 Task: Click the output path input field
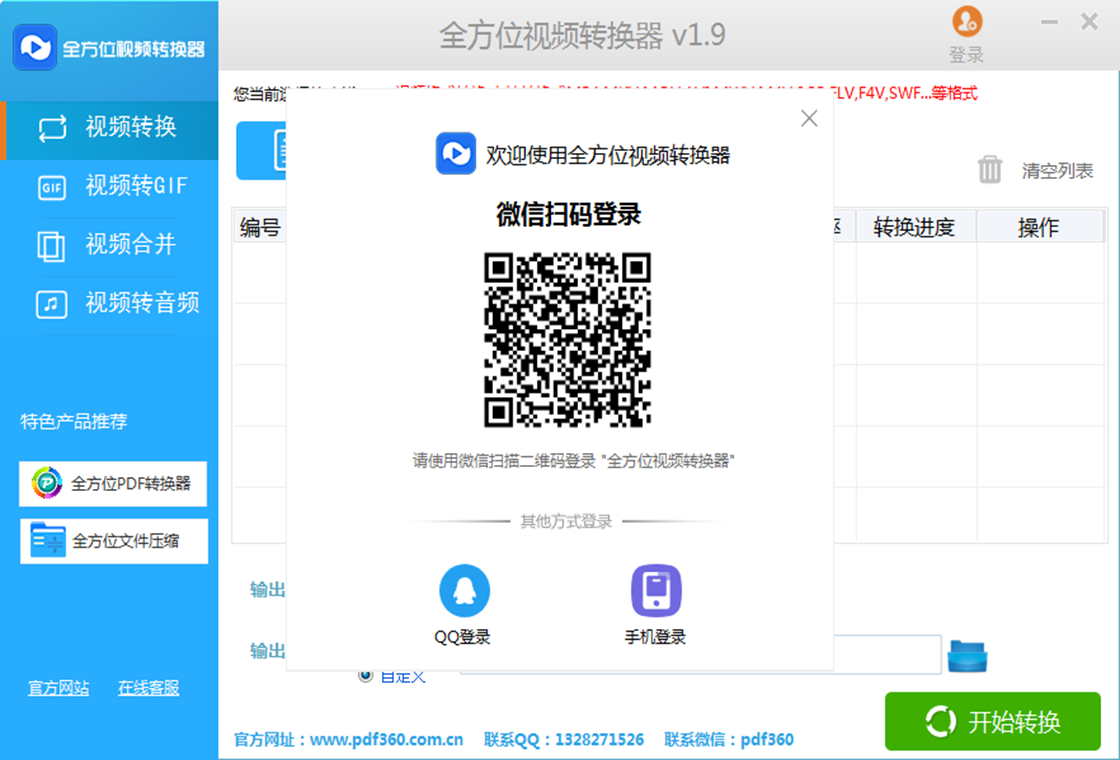point(887,654)
